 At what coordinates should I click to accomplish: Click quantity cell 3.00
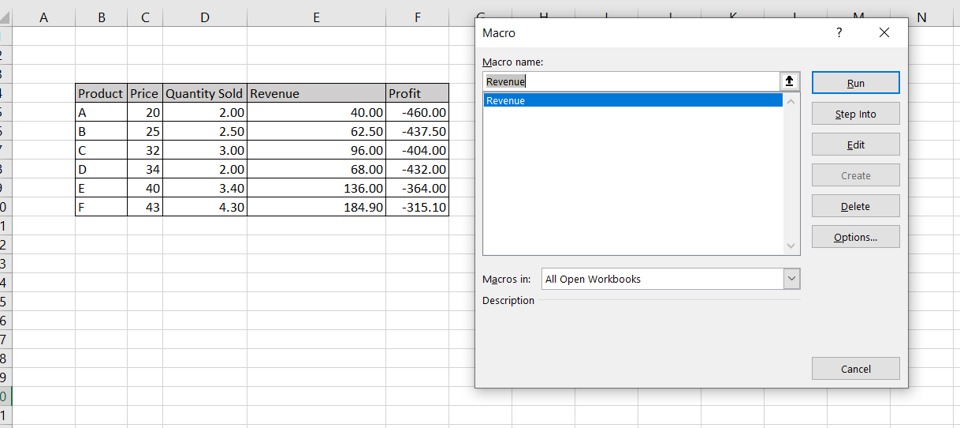[204, 151]
